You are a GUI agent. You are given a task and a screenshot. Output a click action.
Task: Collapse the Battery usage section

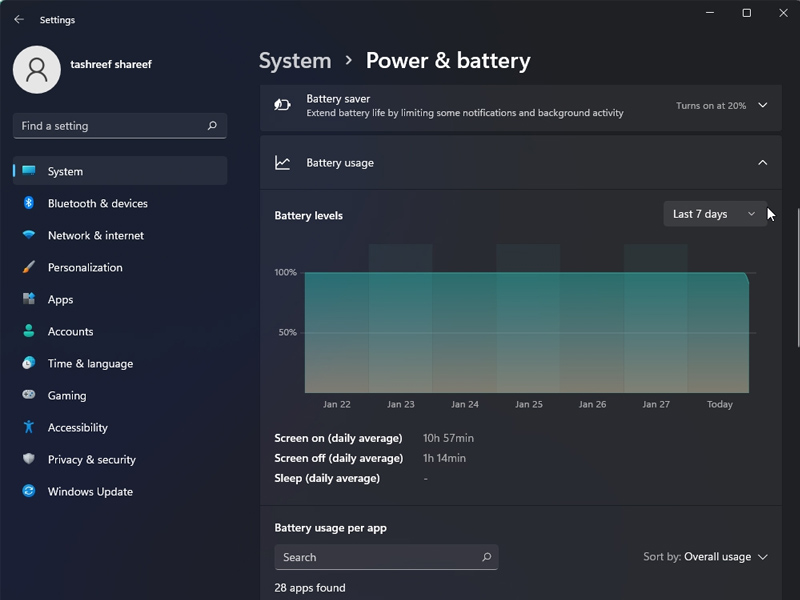tap(762, 163)
